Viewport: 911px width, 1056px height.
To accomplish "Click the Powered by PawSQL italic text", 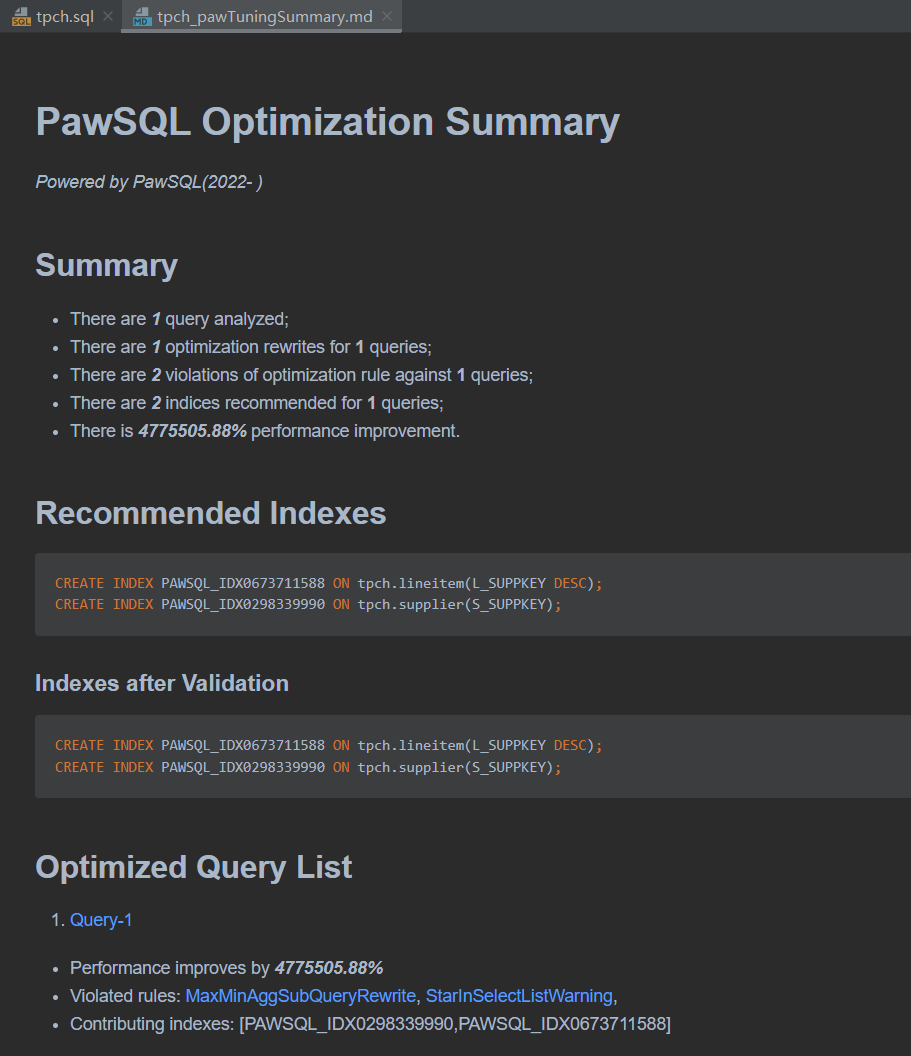I will [149, 182].
